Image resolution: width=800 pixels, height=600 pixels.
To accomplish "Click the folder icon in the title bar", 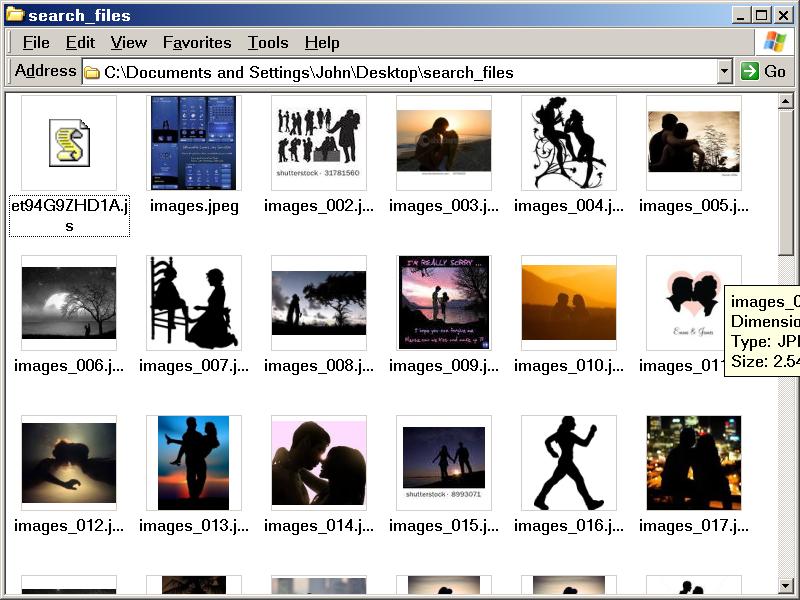I will coord(15,15).
